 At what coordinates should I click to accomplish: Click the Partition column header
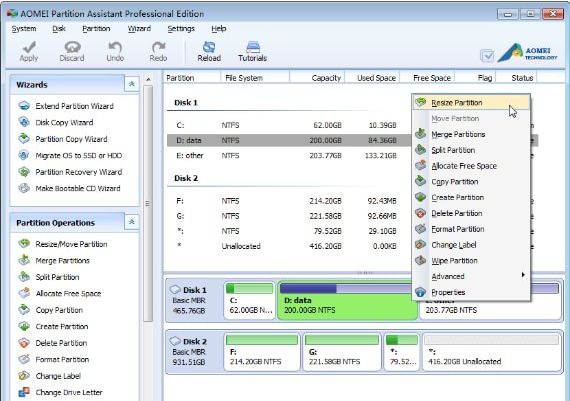coord(192,77)
